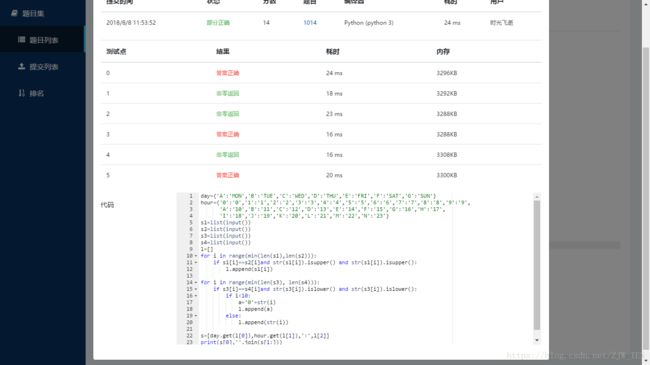Click memory value 3300KB
The image size is (650, 365).
[446, 175]
